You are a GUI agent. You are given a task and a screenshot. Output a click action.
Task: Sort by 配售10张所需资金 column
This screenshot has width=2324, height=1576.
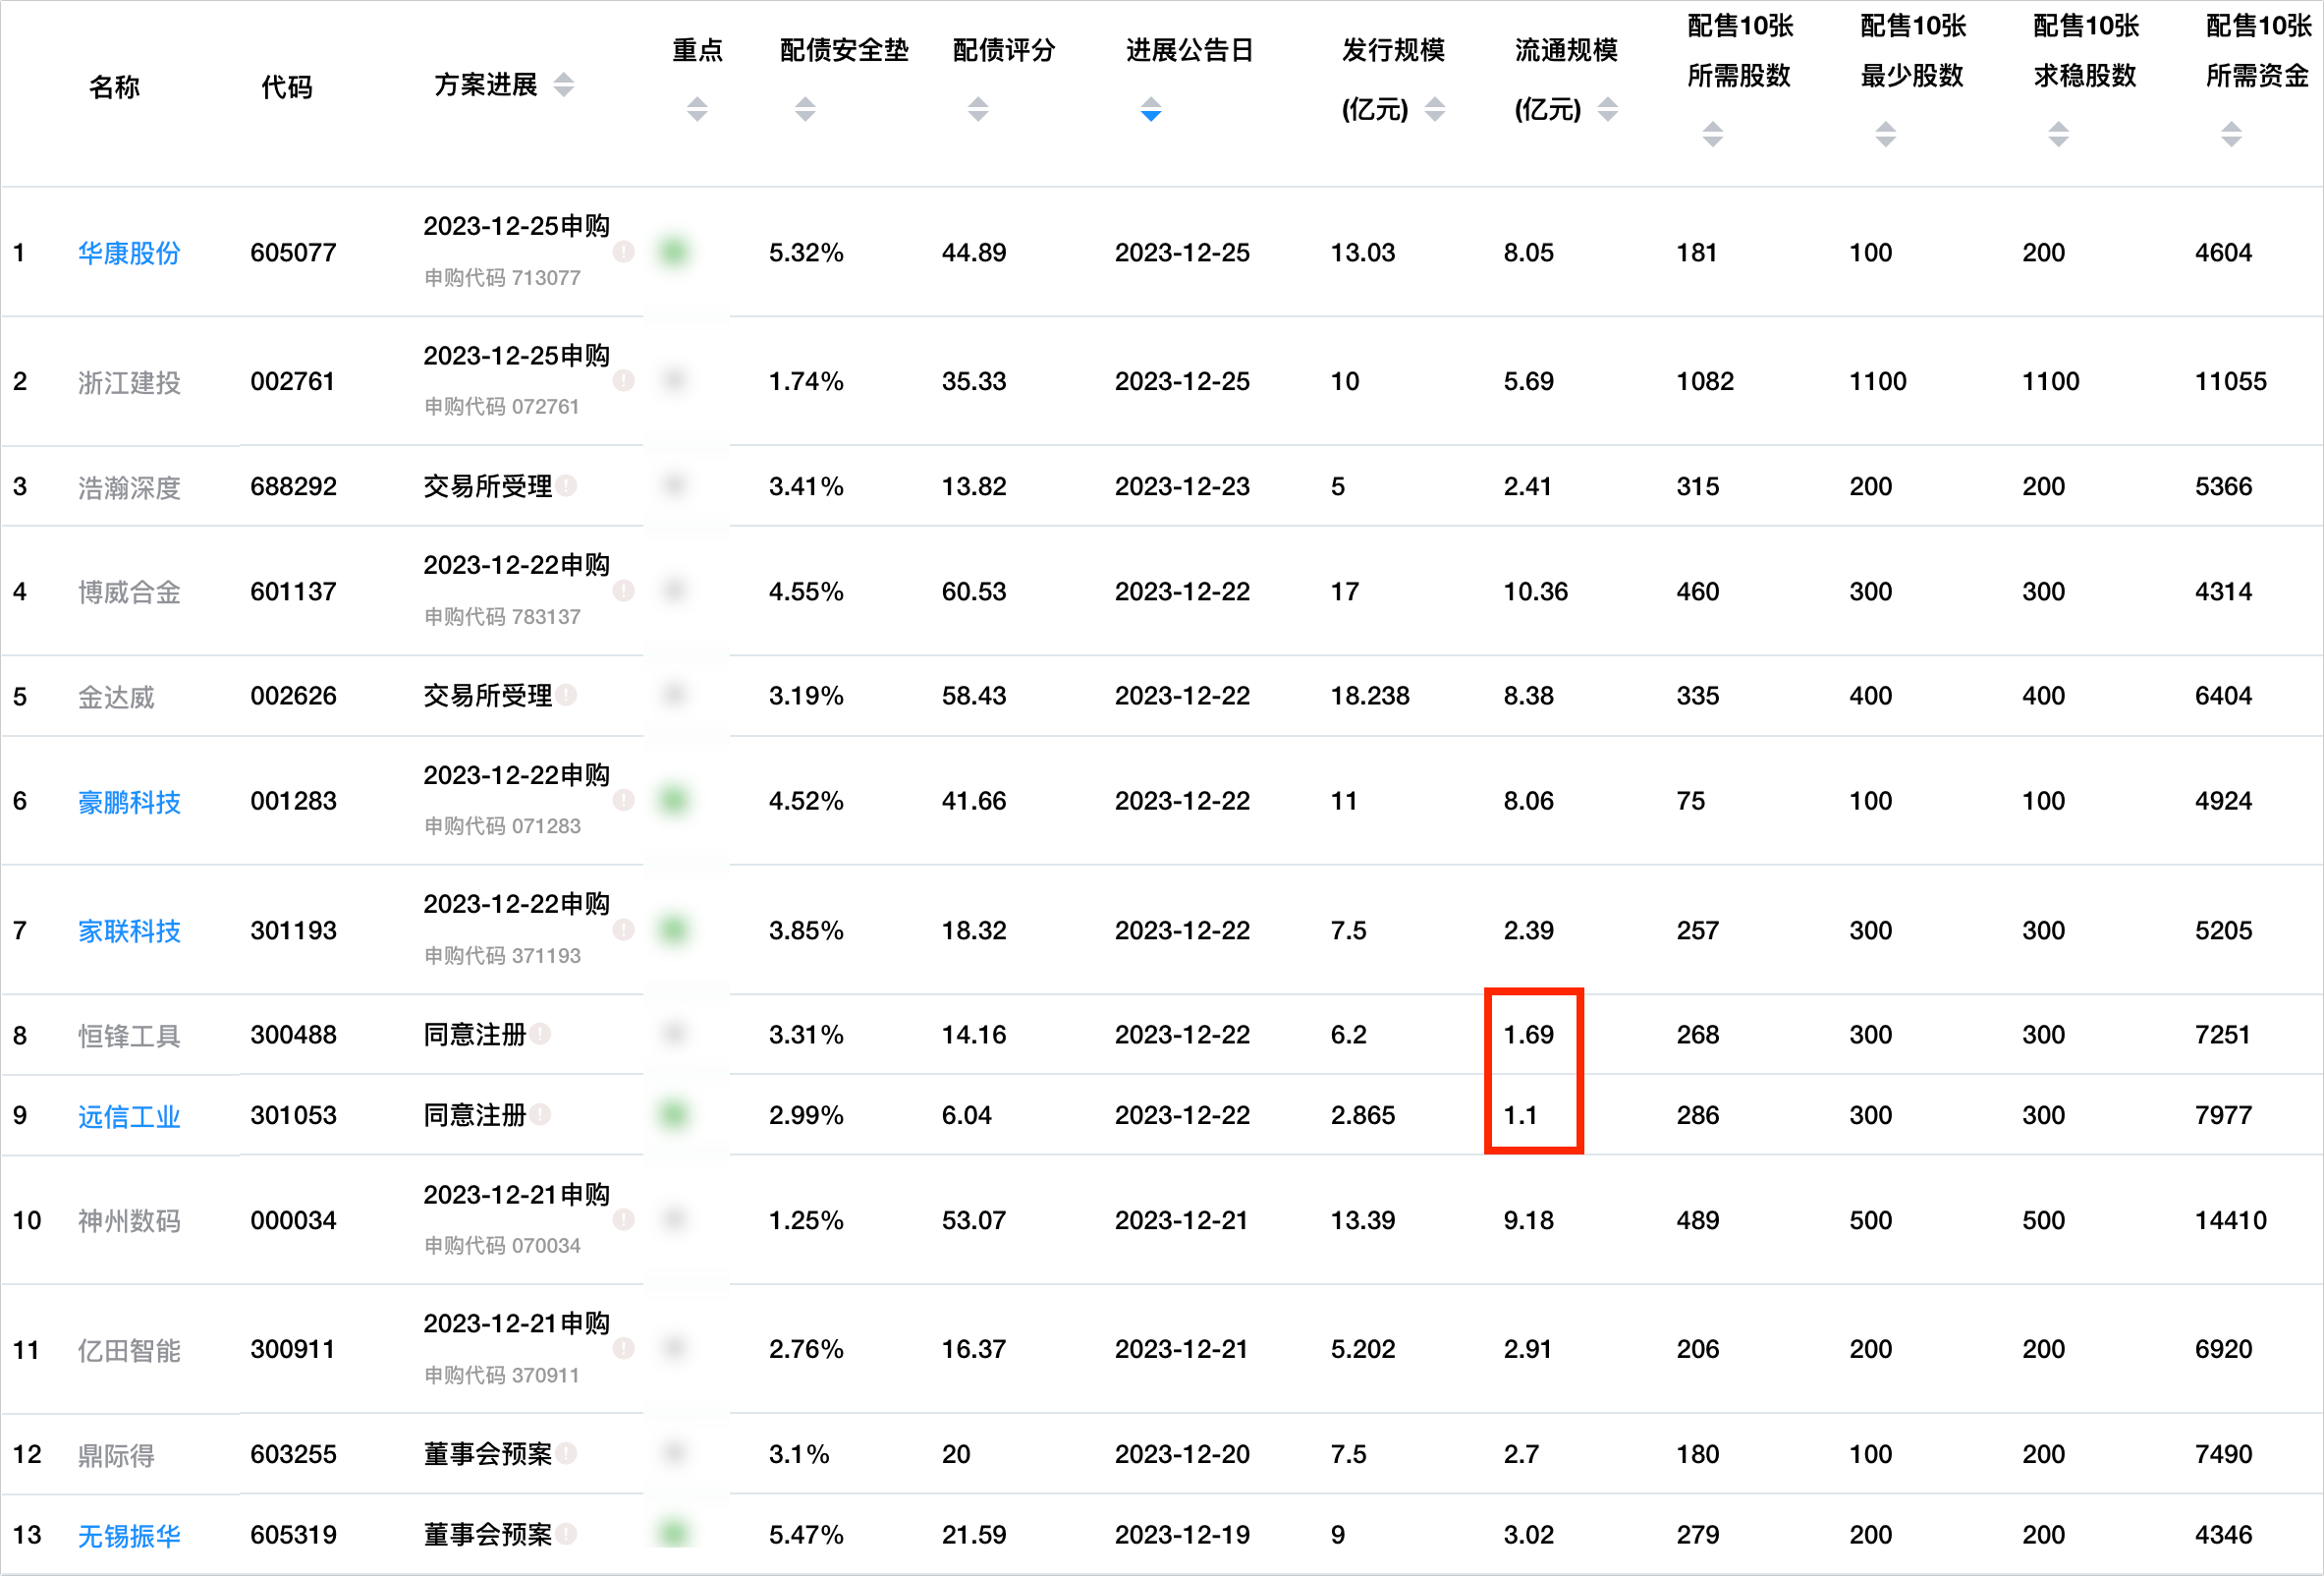coord(2231,134)
